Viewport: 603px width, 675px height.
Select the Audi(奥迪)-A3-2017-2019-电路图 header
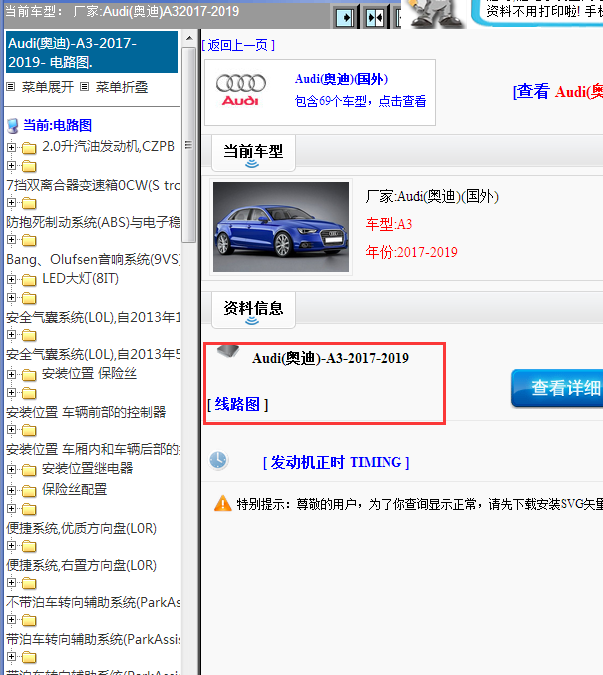click(x=92, y=52)
